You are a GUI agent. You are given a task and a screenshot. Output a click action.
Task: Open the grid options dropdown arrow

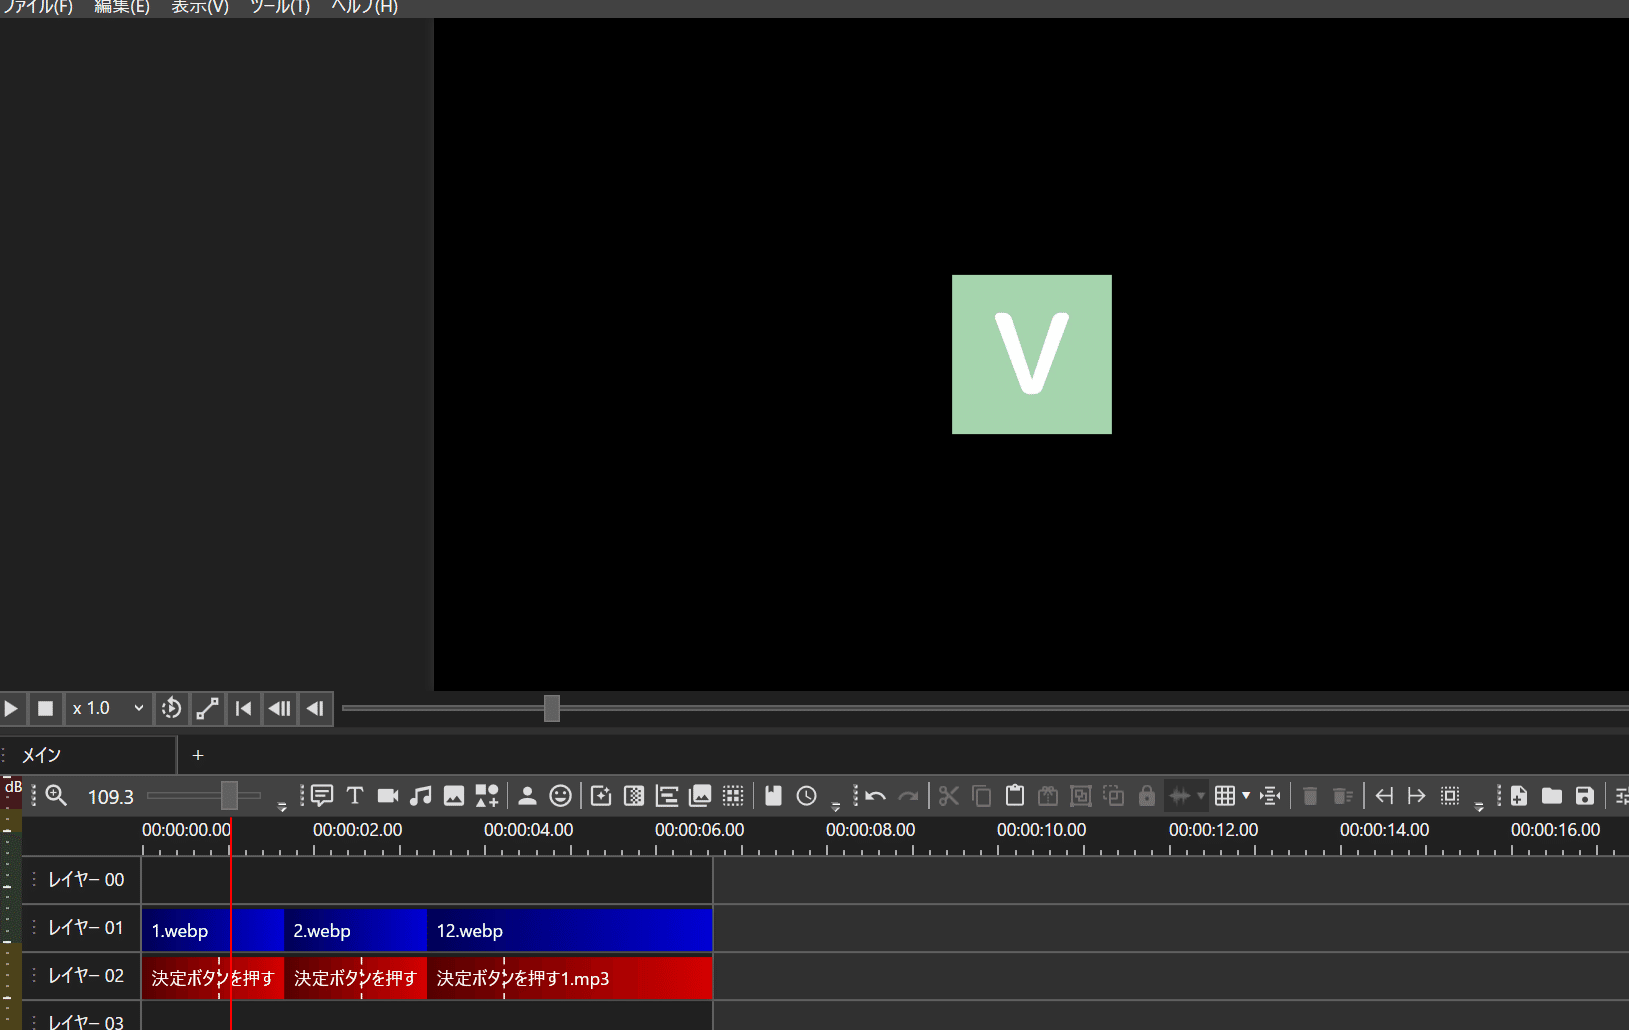click(x=1246, y=796)
